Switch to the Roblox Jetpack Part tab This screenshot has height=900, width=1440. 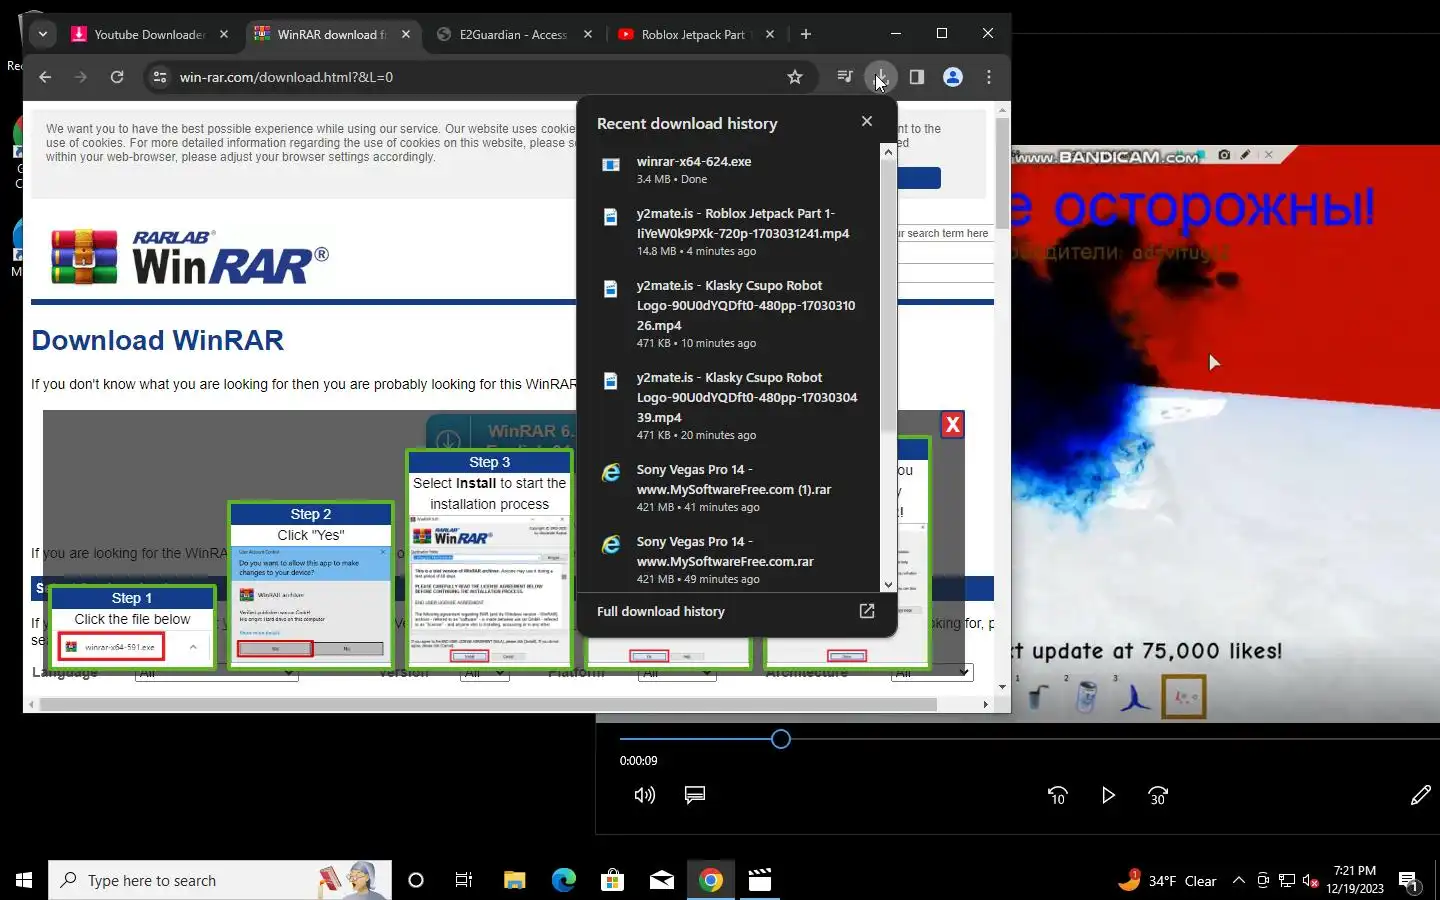pyautogui.click(x=692, y=34)
